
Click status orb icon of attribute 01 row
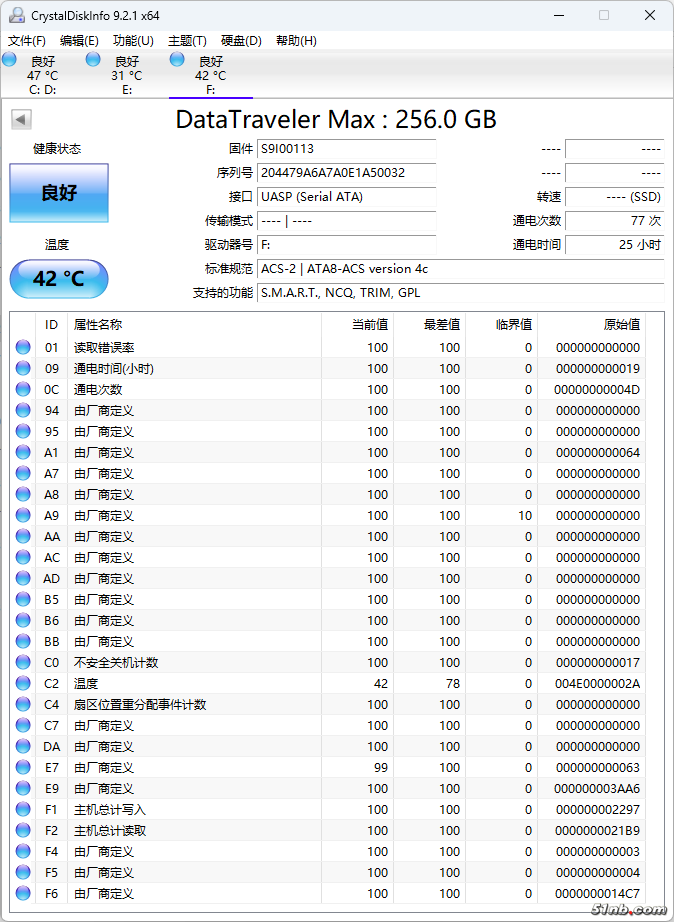coord(23,348)
